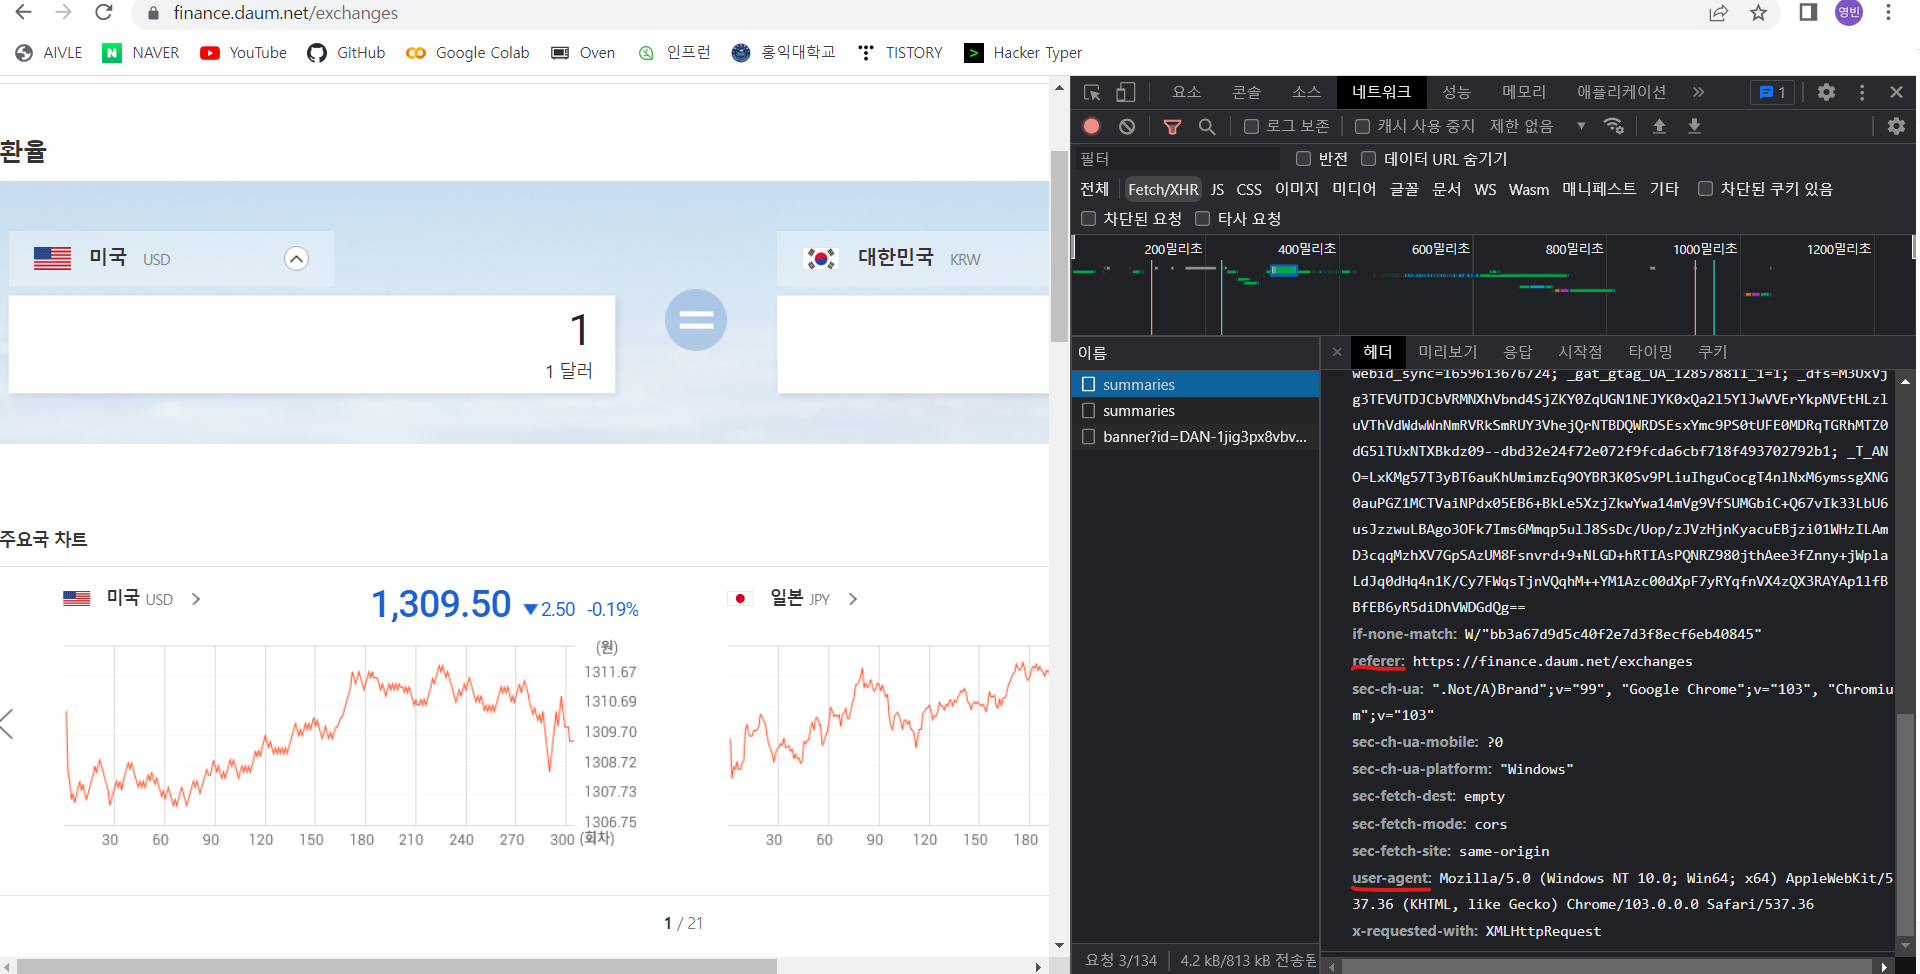Open the GitHub bookmark
1920x974 pixels.
[x=346, y=53]
